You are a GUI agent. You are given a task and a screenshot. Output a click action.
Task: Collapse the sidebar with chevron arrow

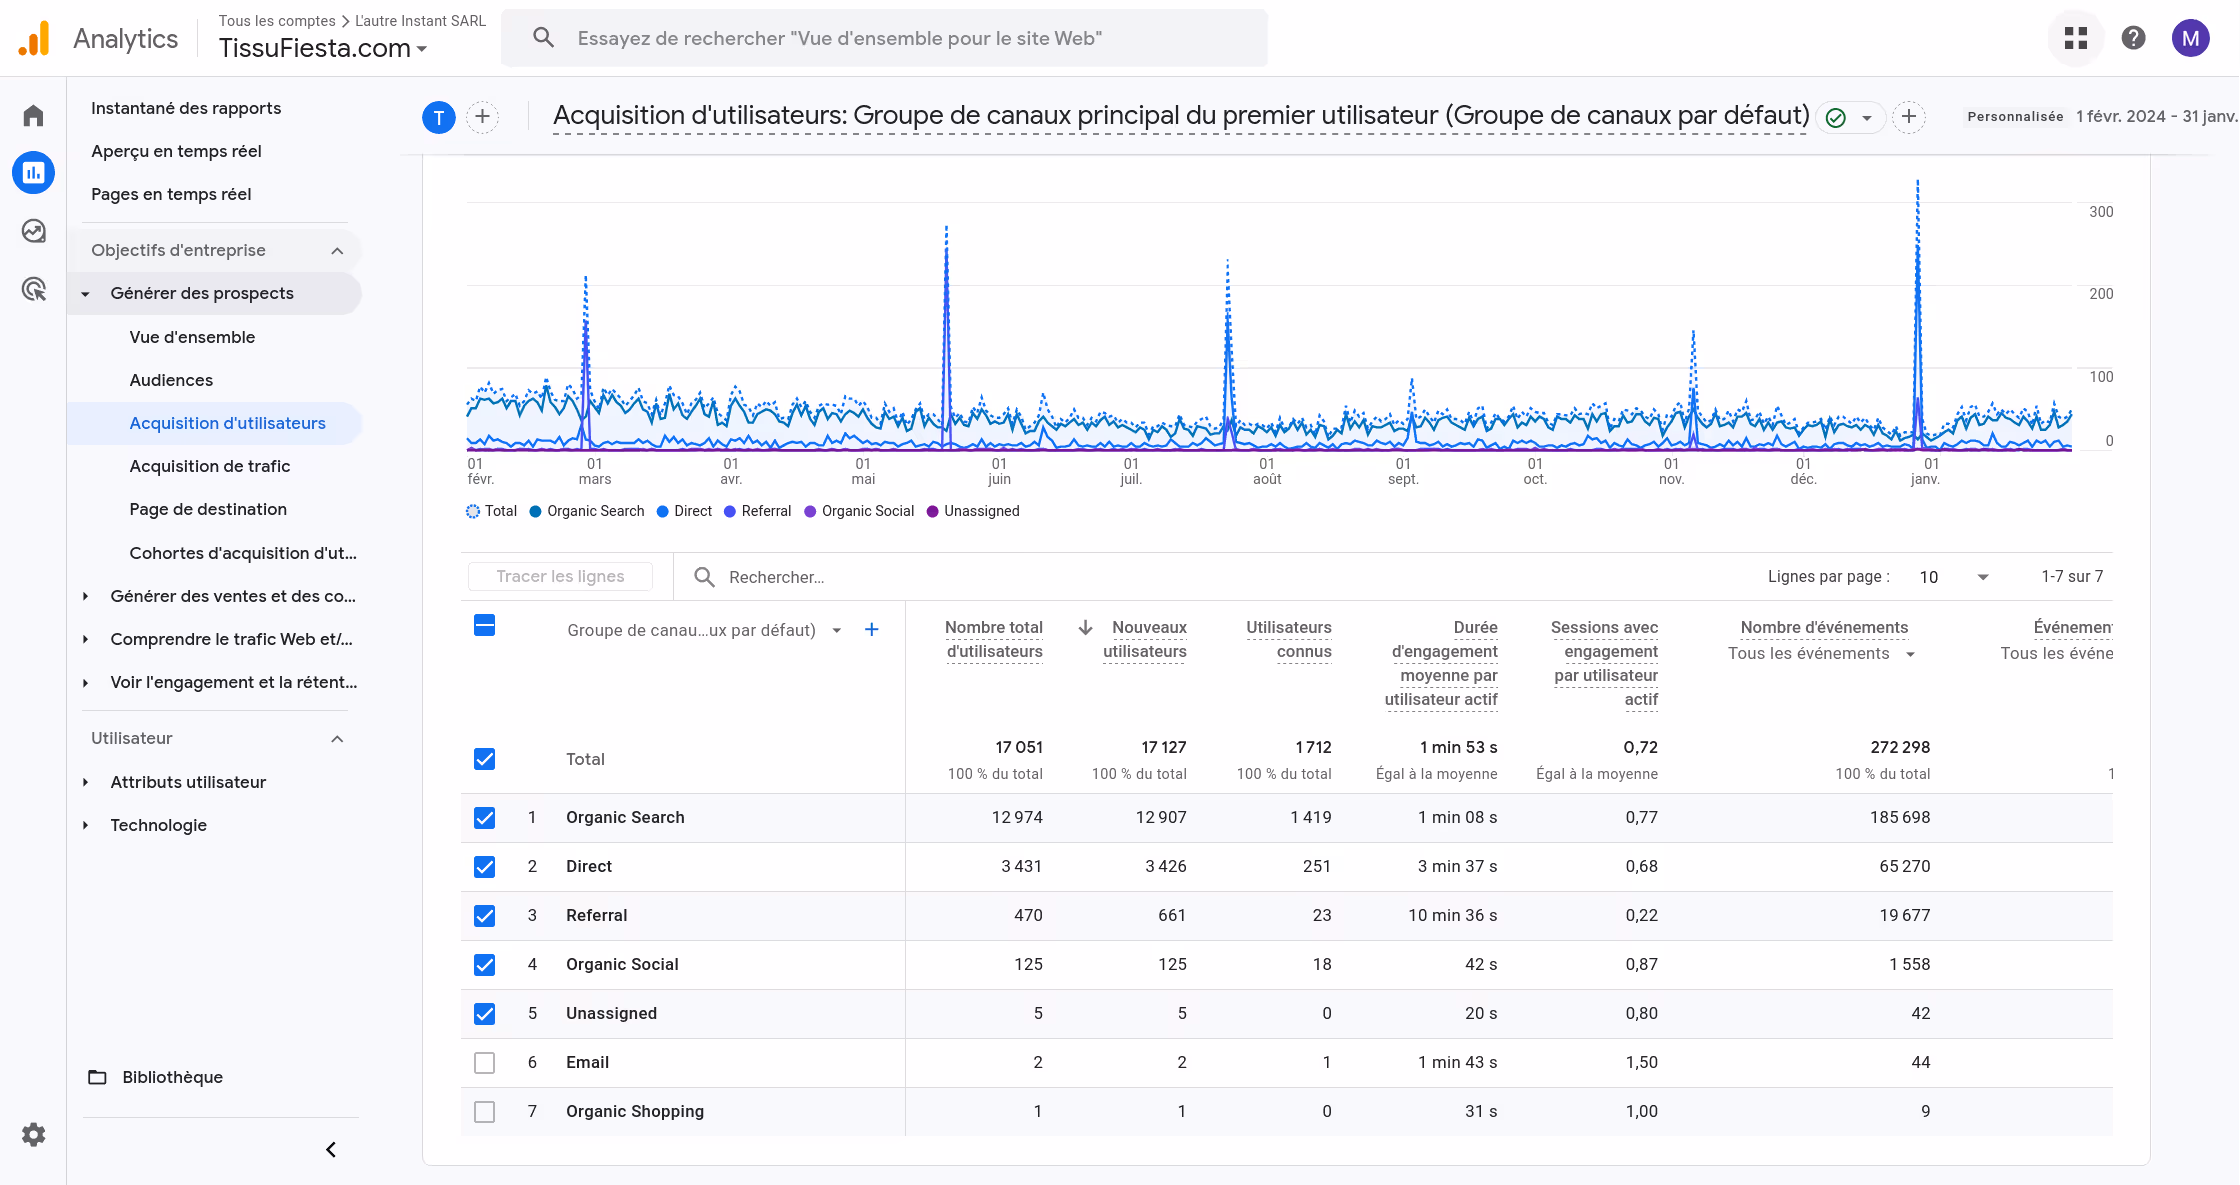[331, 1149]
